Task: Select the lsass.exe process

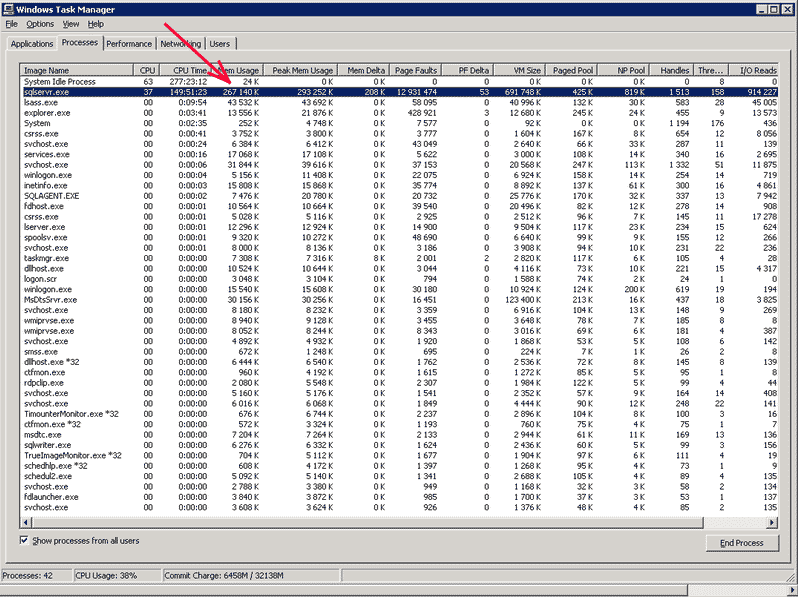Action: 399,102
